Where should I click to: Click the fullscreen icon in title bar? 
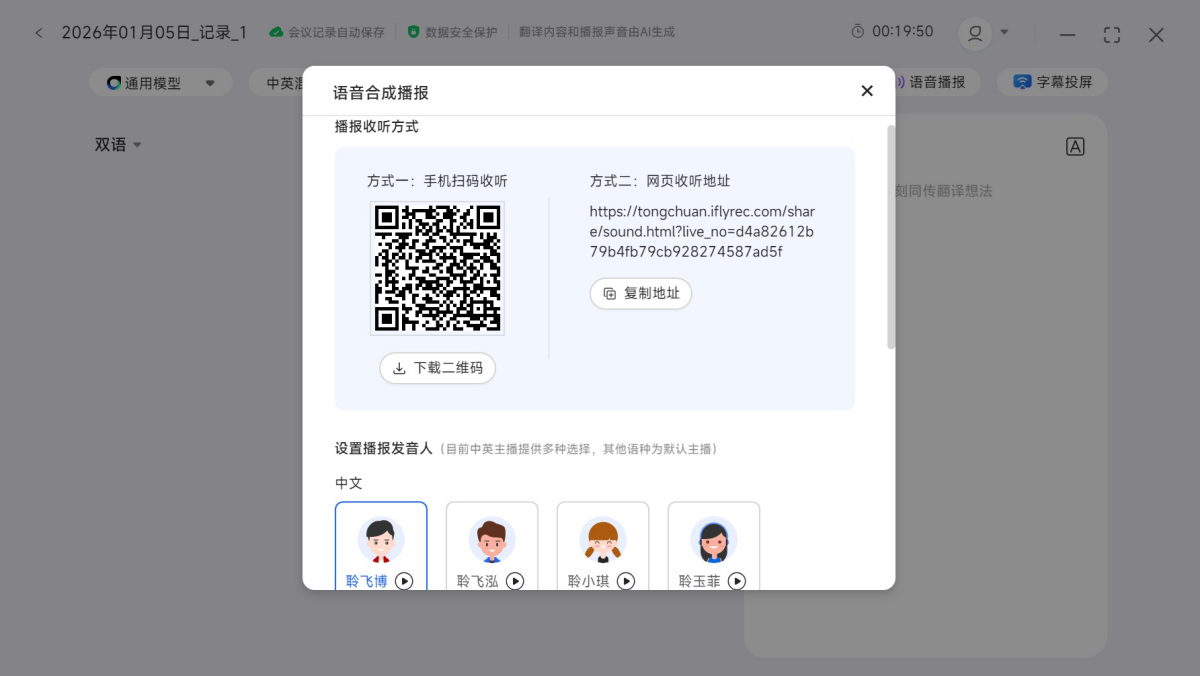1111,34
